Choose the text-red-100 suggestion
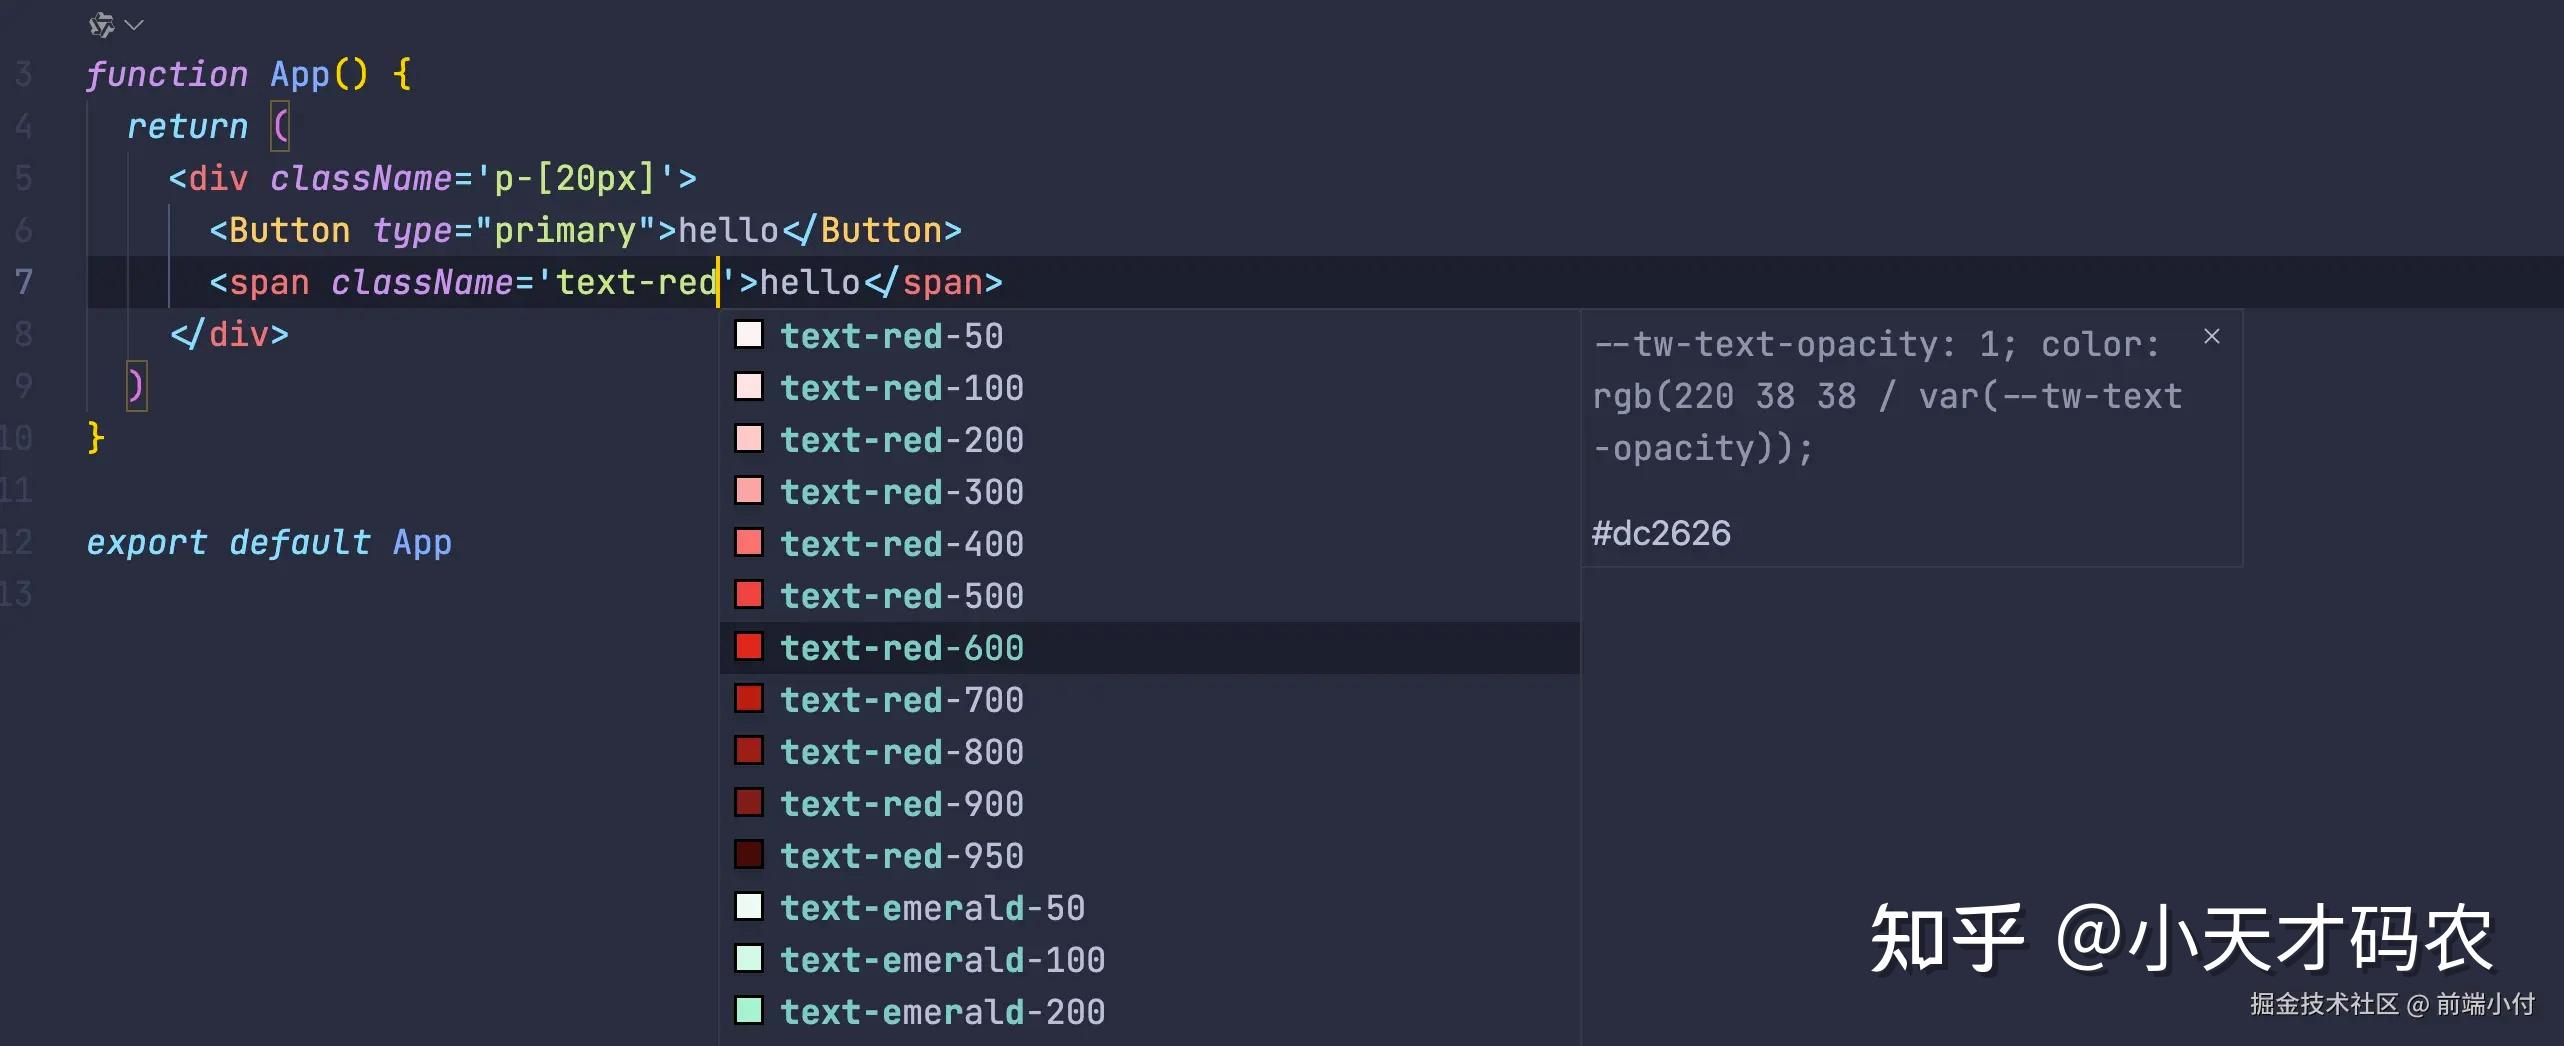Screen dimensions: 2564x1046 [x=901, y=388]
